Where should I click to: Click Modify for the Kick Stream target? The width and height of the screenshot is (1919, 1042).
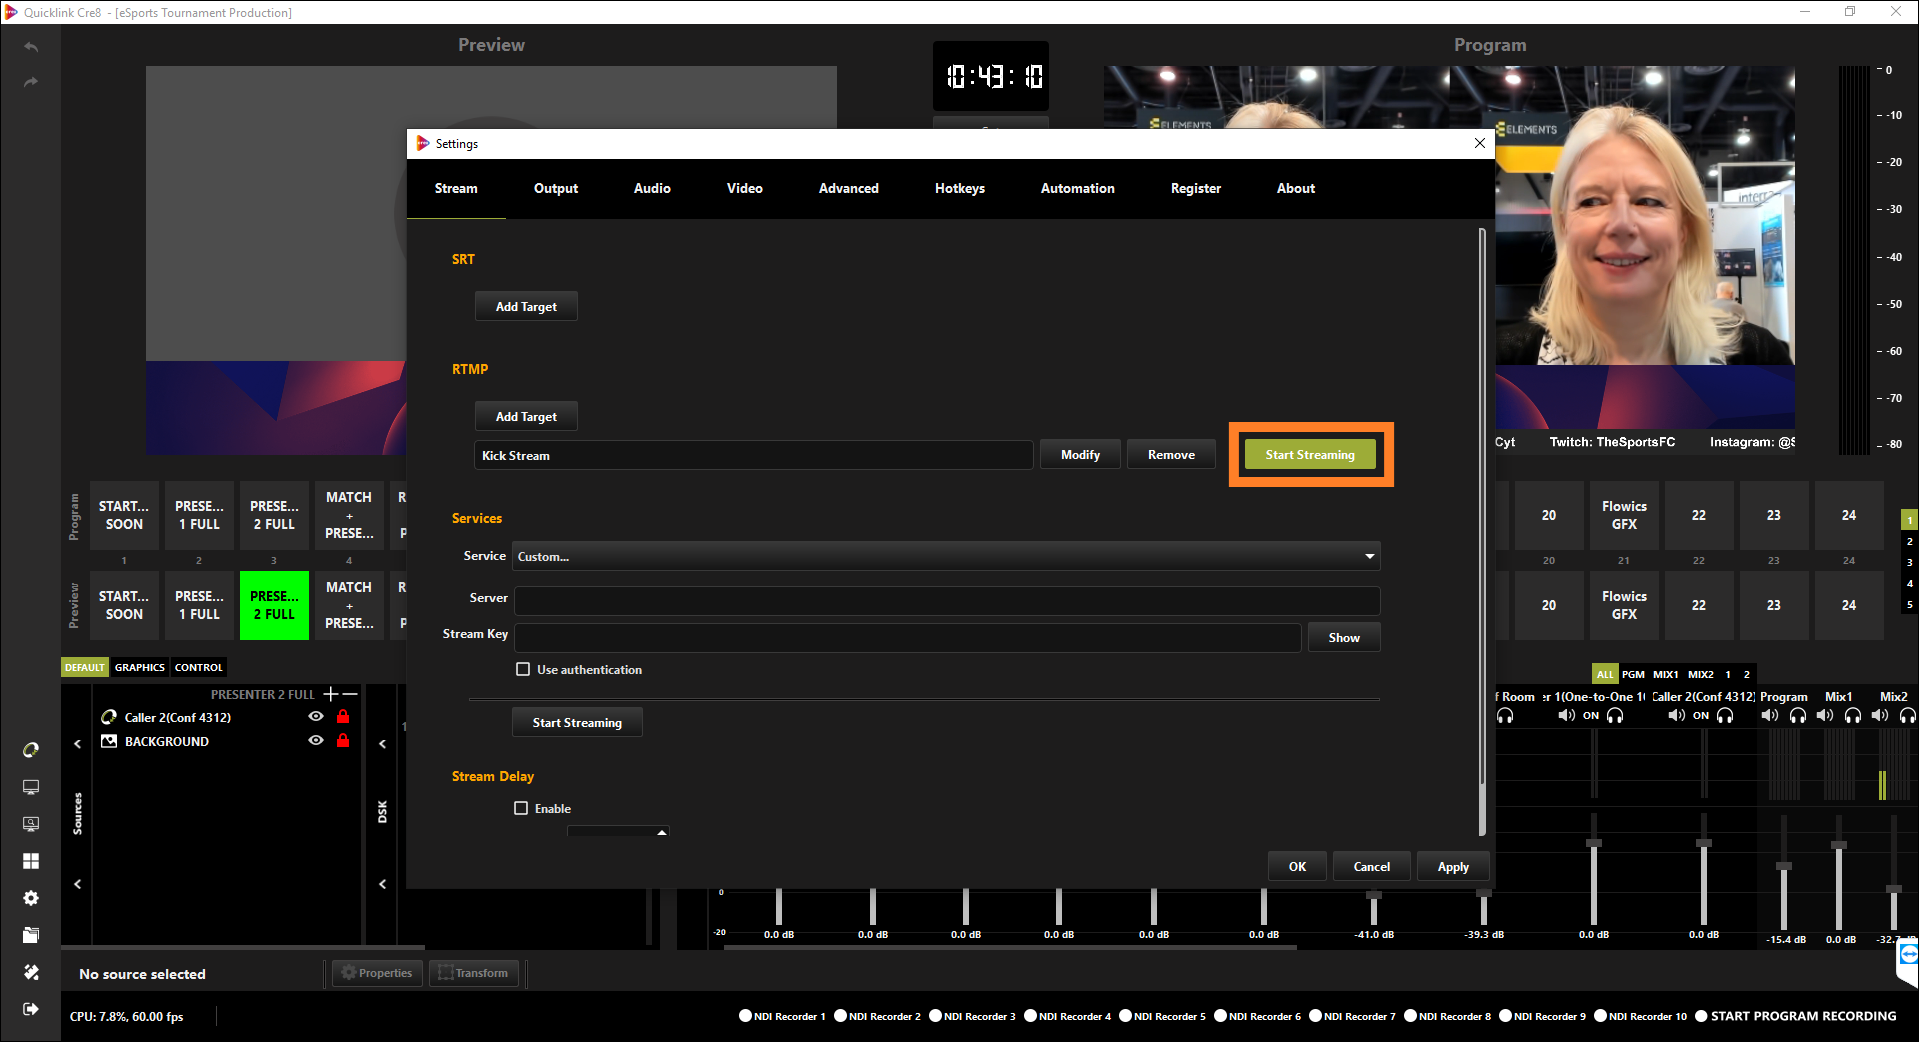pos(1080,455)
